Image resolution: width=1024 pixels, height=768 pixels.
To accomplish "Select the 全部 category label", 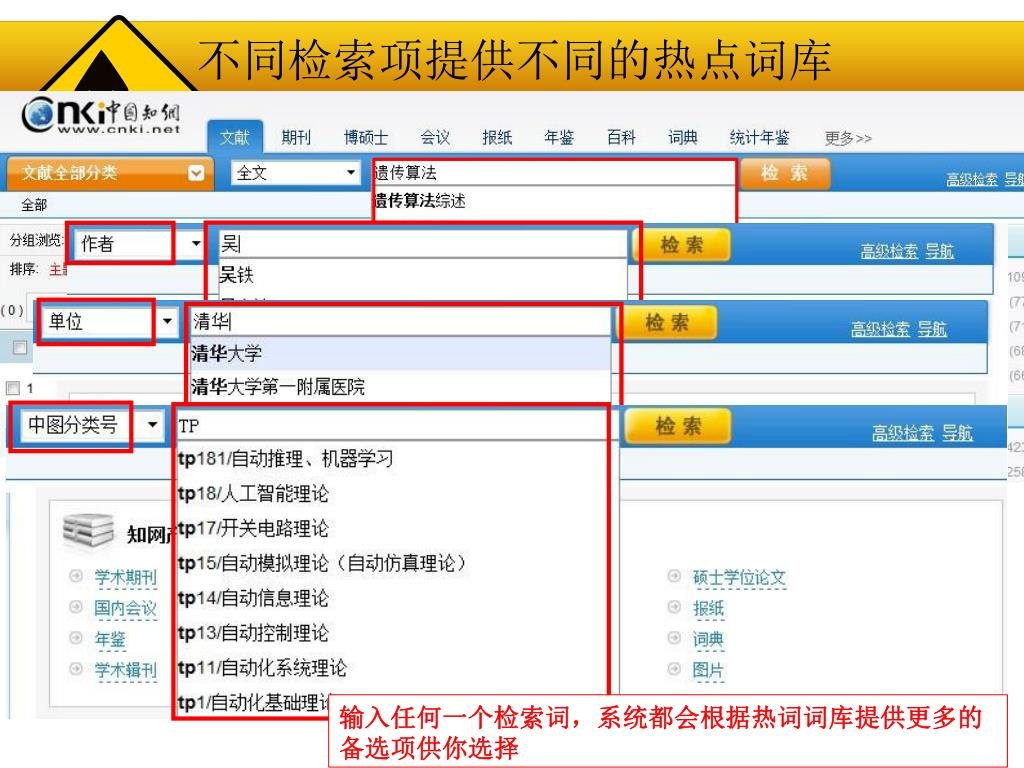I will coord(34,205).
